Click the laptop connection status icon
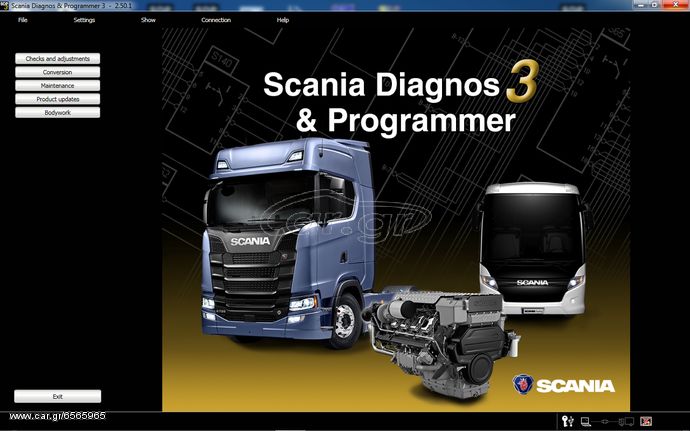The height and width of the screenshot is (431, 690). (585, 422)
